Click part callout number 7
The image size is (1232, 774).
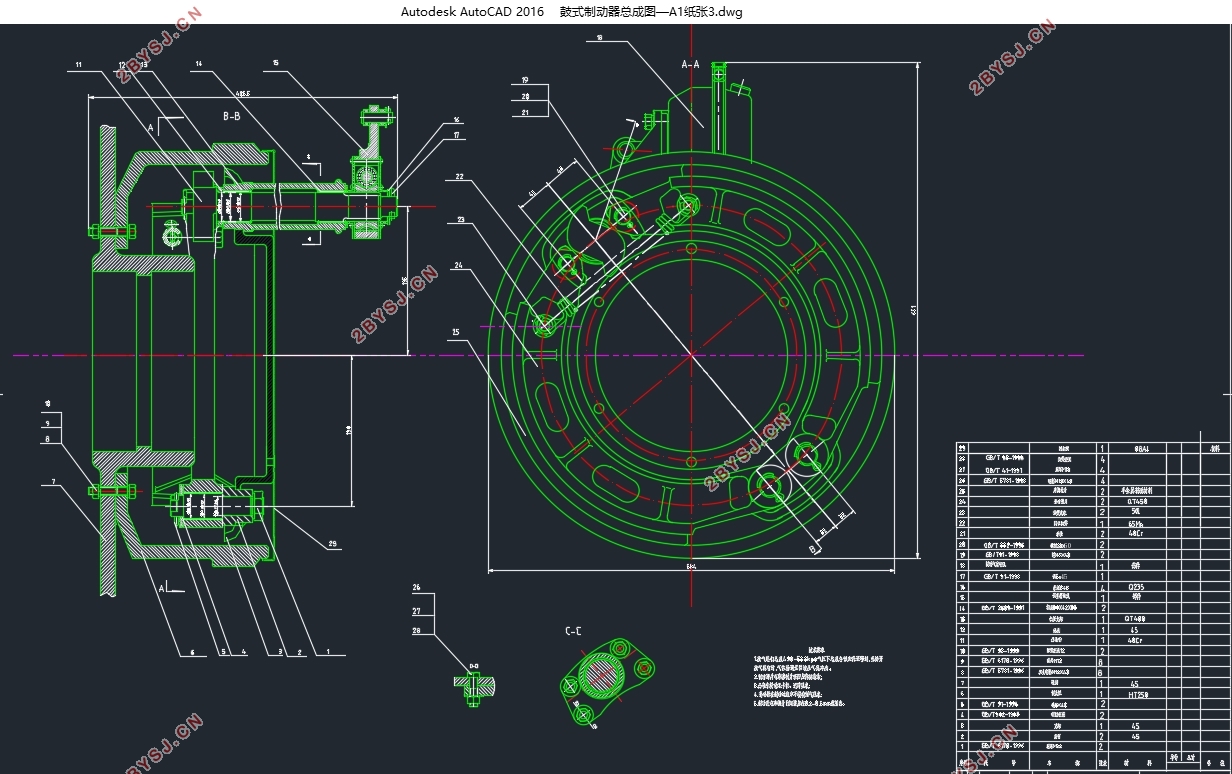pyautogui.click(x=54, y=482)
